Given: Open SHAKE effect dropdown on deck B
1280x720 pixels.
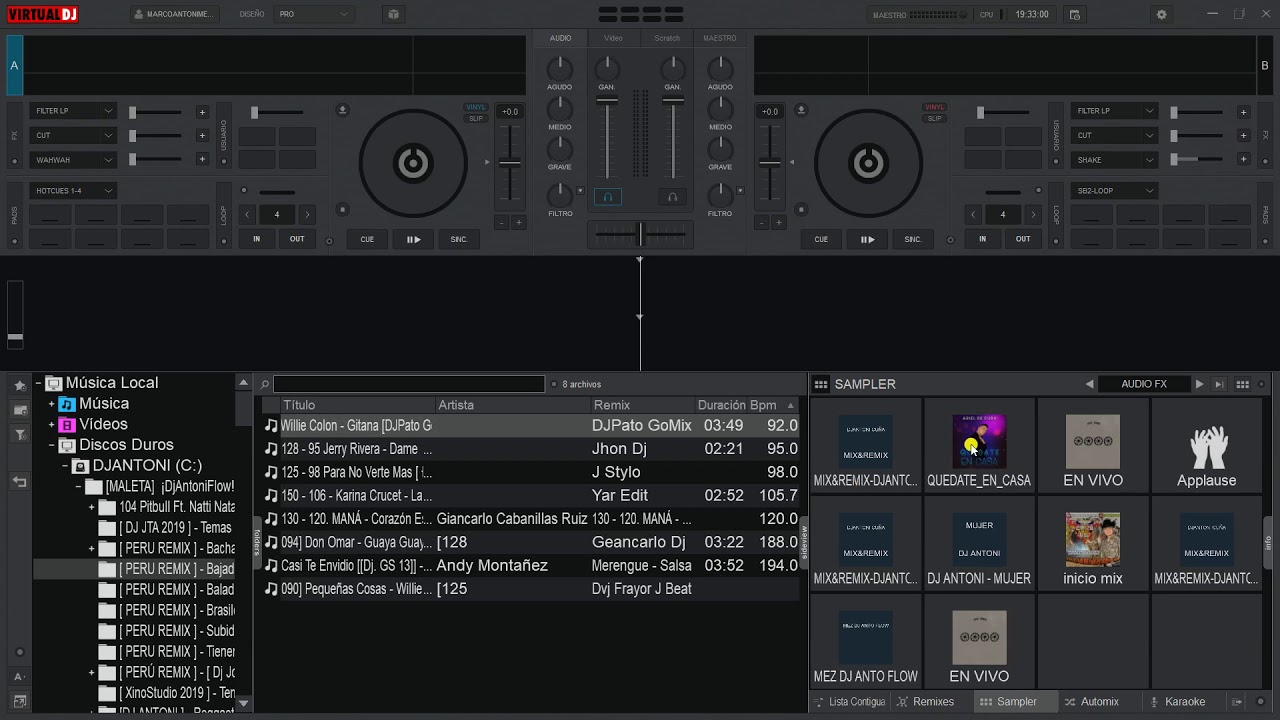Looking at the screenshot, I should point(1114,160).
